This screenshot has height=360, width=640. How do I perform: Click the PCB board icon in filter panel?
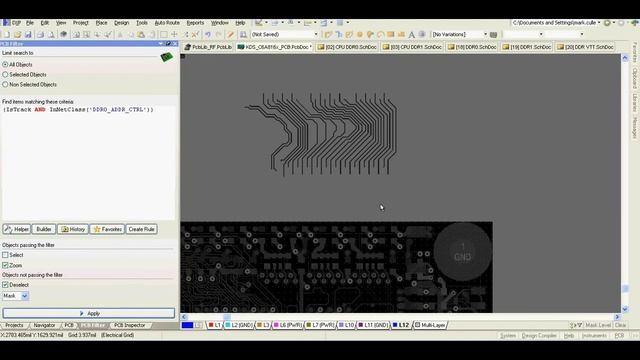[x=167, y=57]
